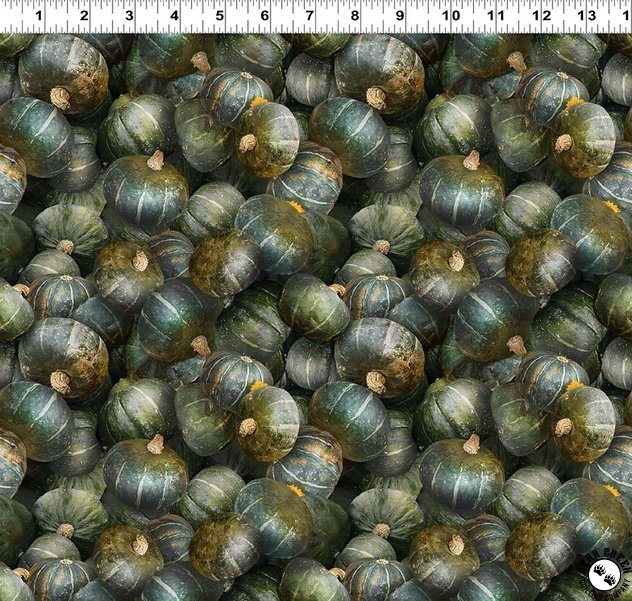Click the ruler's number 3 label
The image size is (632, 601).
[129, 15]
